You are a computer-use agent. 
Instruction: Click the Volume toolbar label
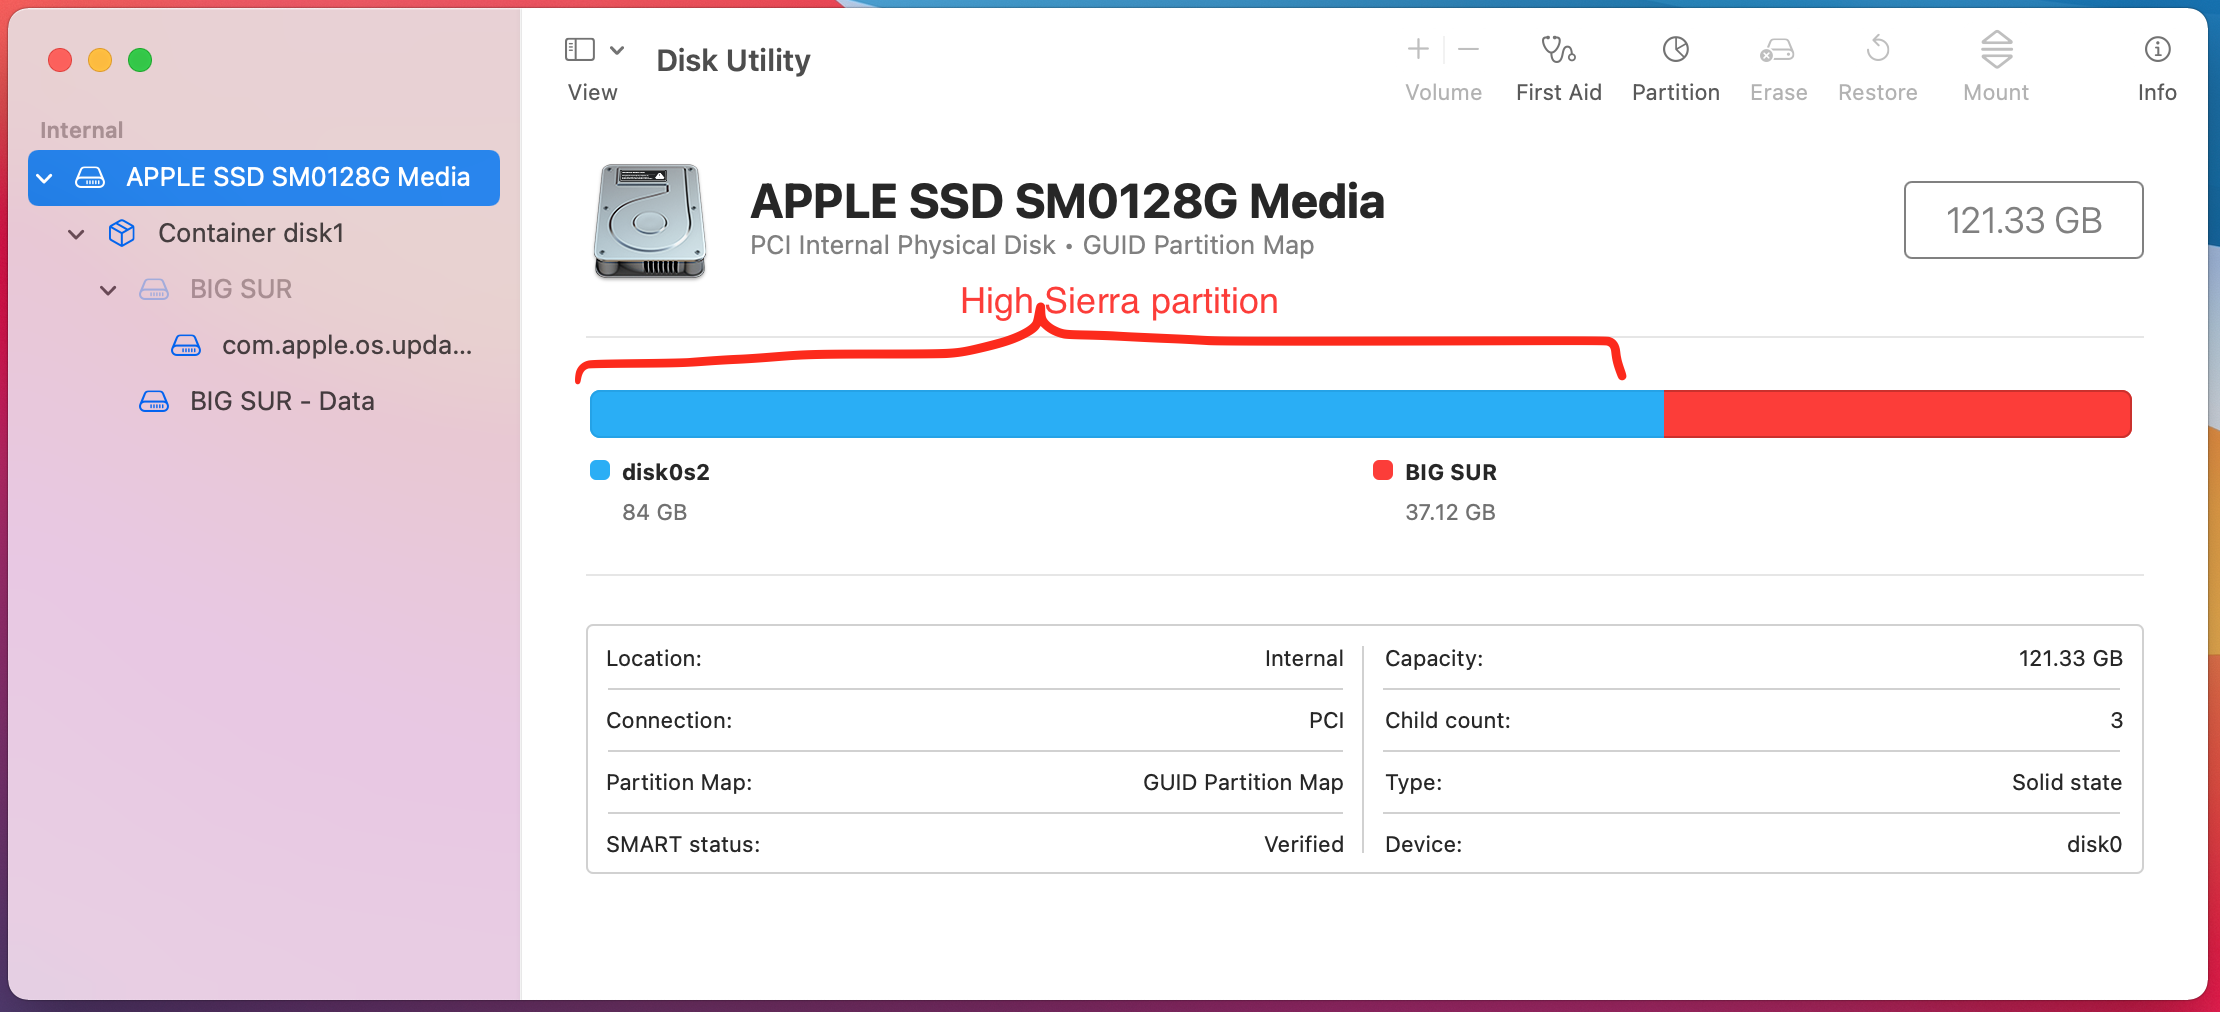click(x=1444, y=92)
